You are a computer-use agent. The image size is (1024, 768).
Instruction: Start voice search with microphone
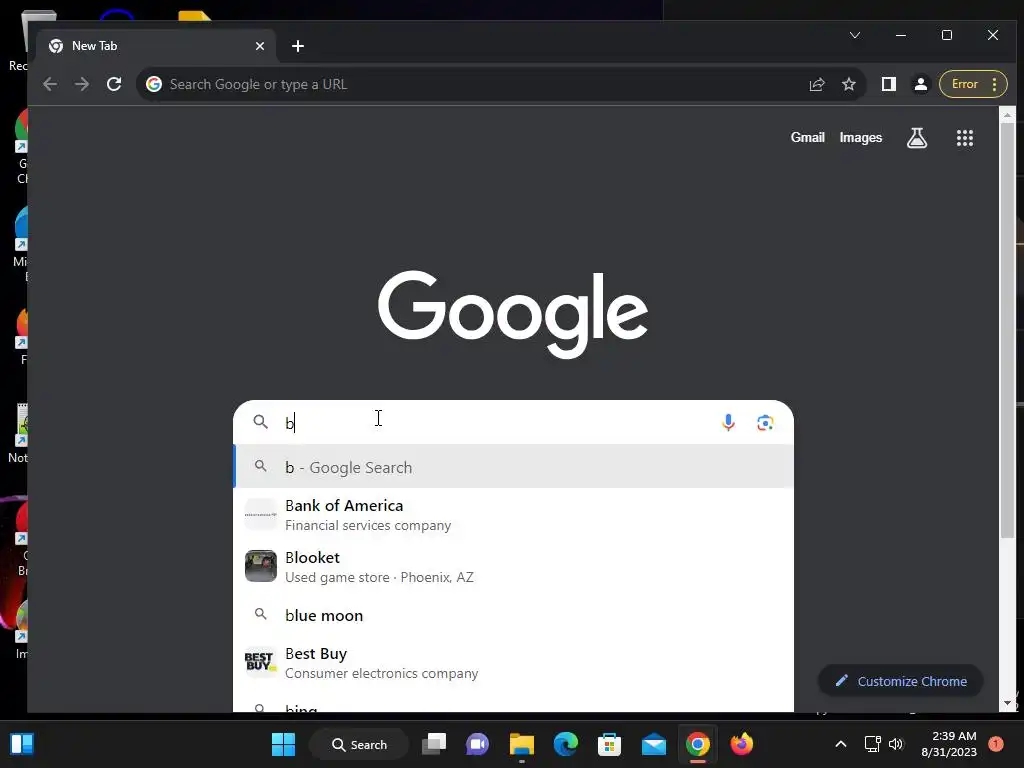click(728, 423)
